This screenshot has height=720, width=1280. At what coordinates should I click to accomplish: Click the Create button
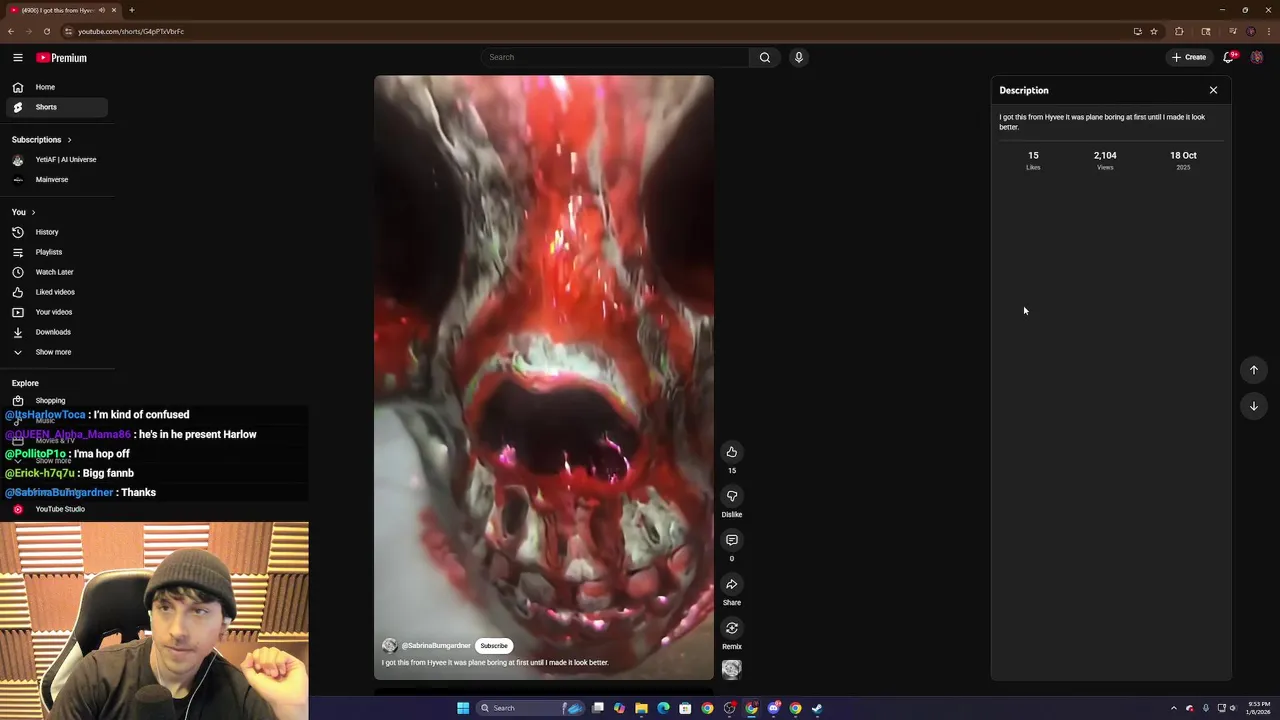(1189, 57)
